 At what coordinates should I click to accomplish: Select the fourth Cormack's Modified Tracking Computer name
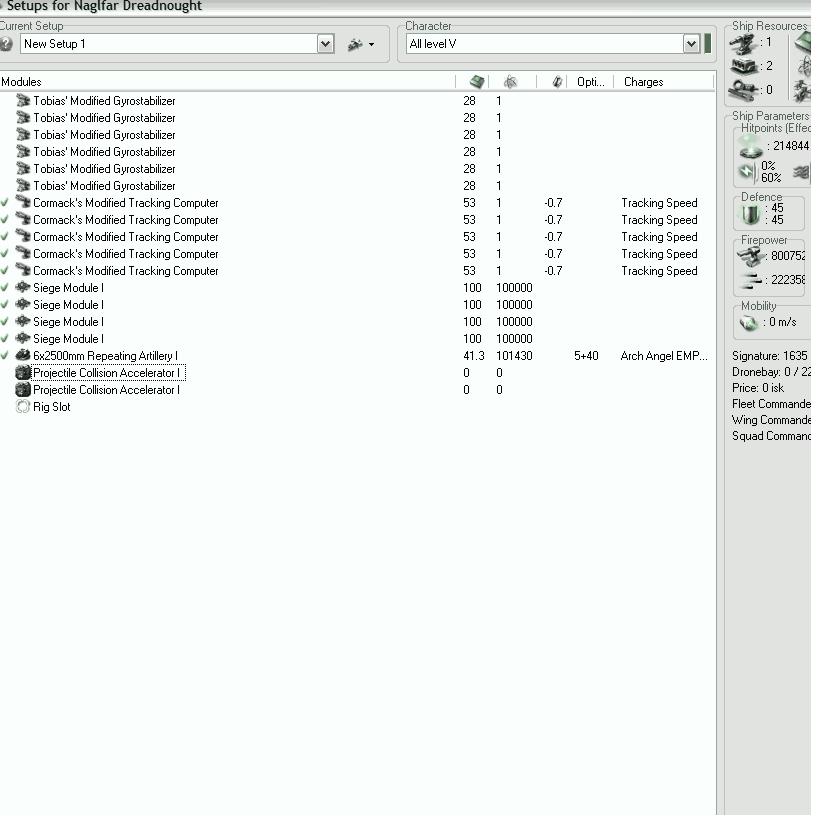click(x=126, y=254)
